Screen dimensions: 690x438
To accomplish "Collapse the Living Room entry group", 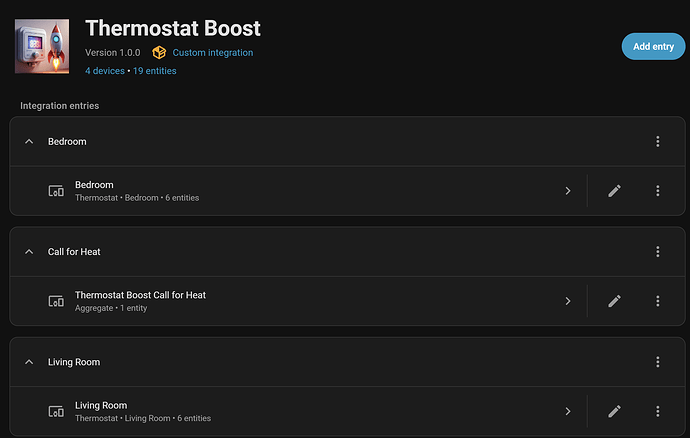I will tap(29, 362).
